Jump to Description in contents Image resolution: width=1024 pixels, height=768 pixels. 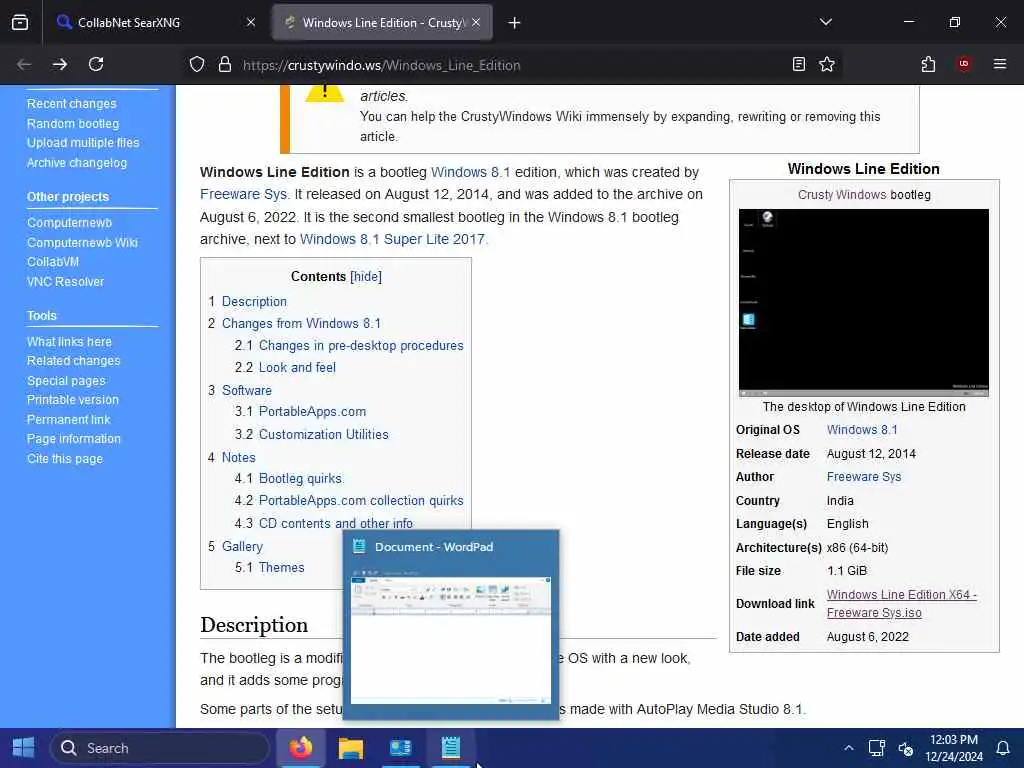254,302
